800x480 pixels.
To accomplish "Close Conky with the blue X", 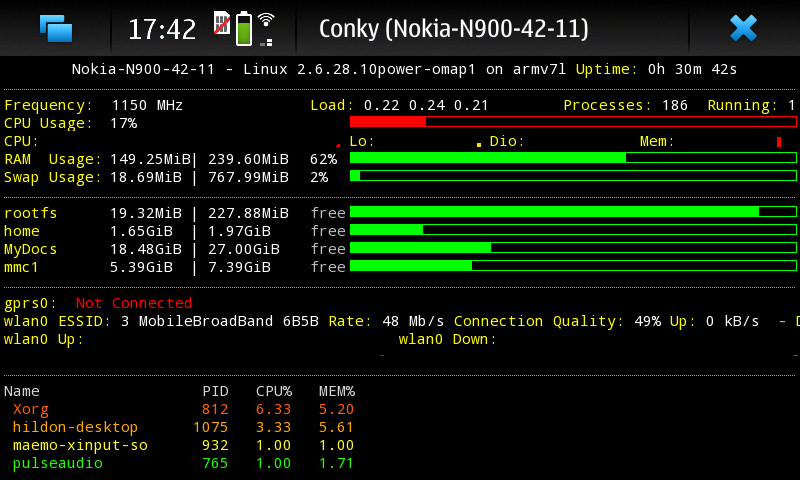I will click(x=743, y=28).
